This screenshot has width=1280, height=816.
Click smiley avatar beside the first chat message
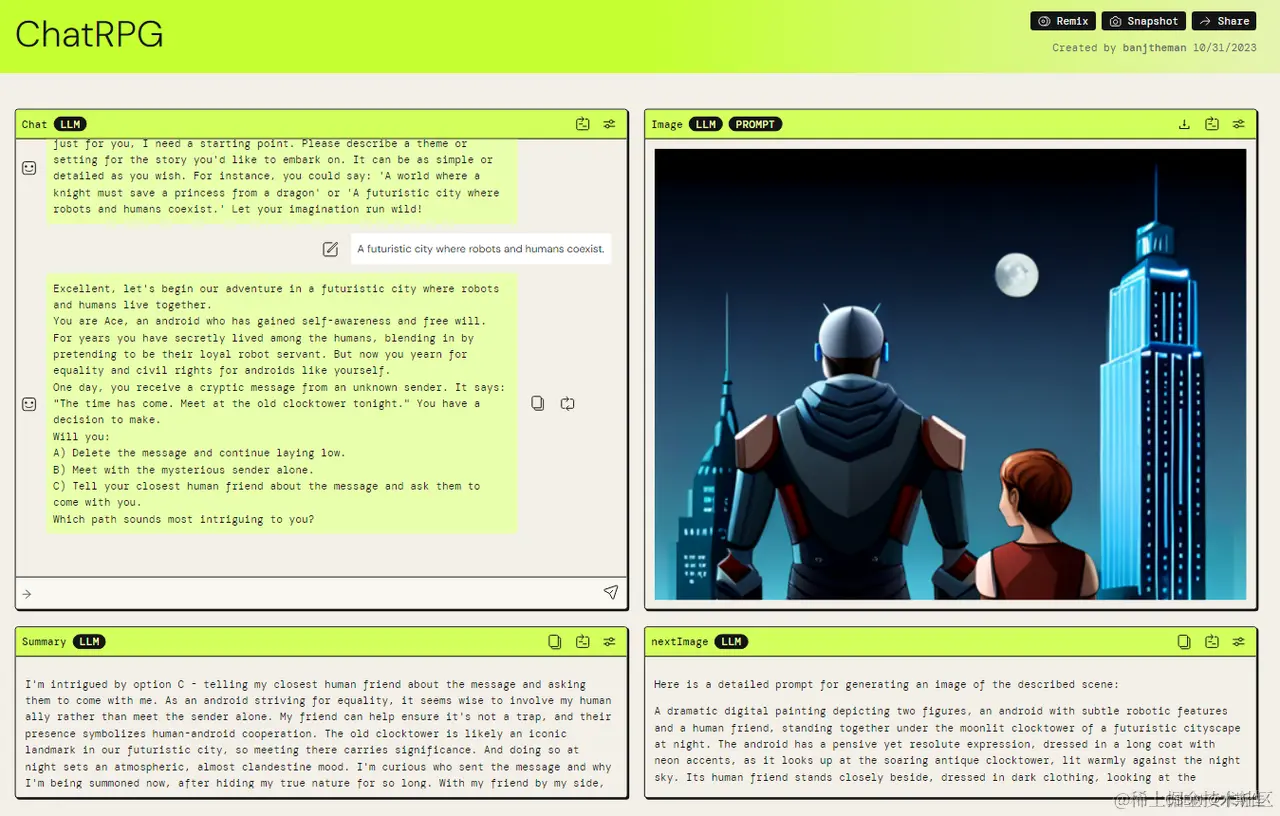tap(29, 168)
